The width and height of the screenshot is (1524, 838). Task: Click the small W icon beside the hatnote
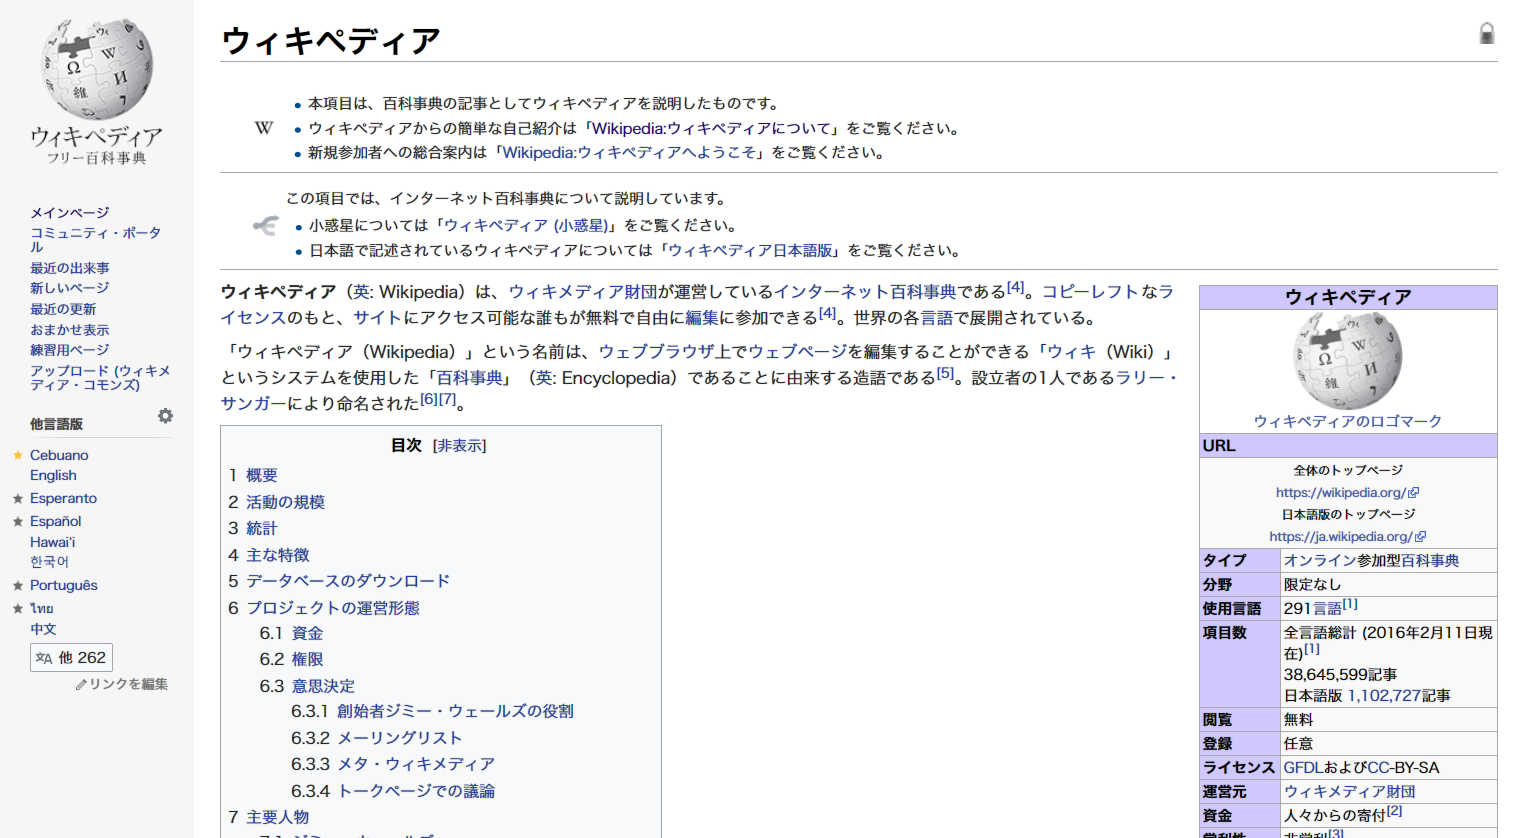pos(264,128)
